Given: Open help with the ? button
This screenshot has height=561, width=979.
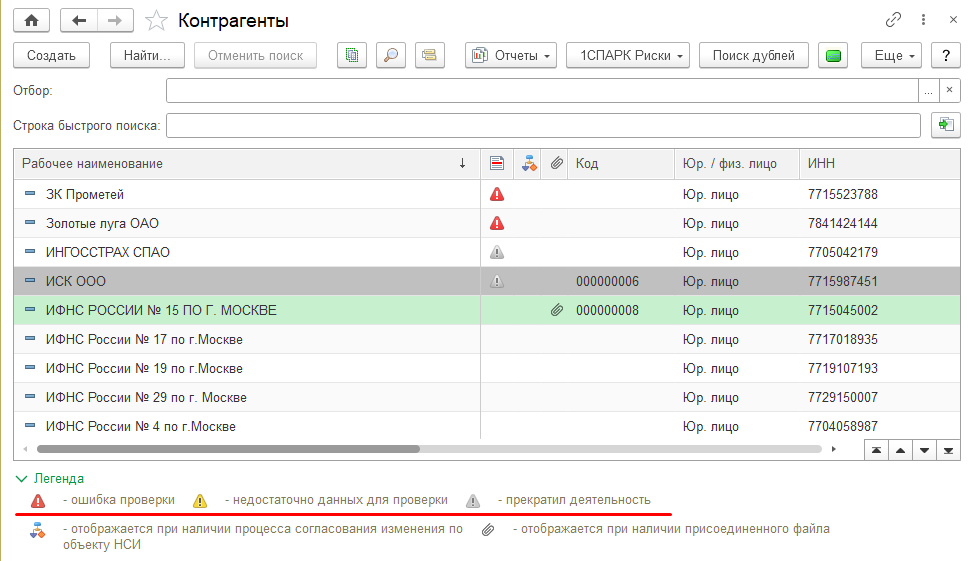Looking at the screenshot, I should [x=946, y=56].
